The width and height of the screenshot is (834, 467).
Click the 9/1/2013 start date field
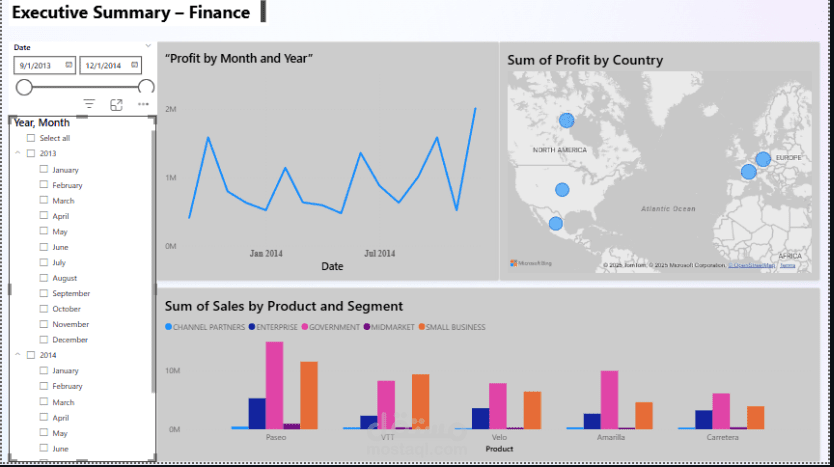point(38,65)
